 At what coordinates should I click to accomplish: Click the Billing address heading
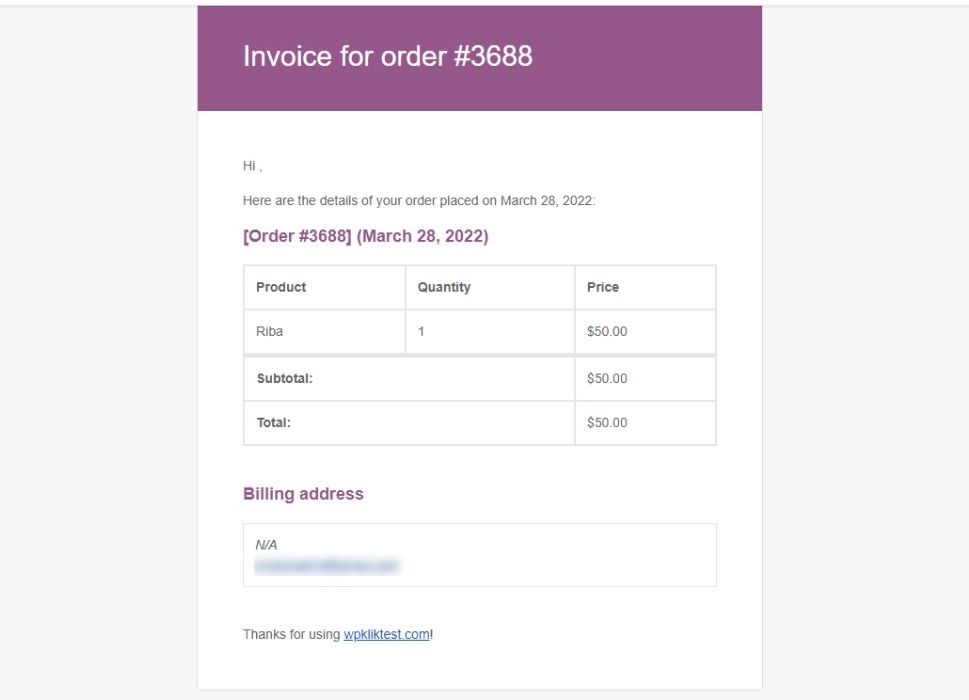tap(303, 494)
